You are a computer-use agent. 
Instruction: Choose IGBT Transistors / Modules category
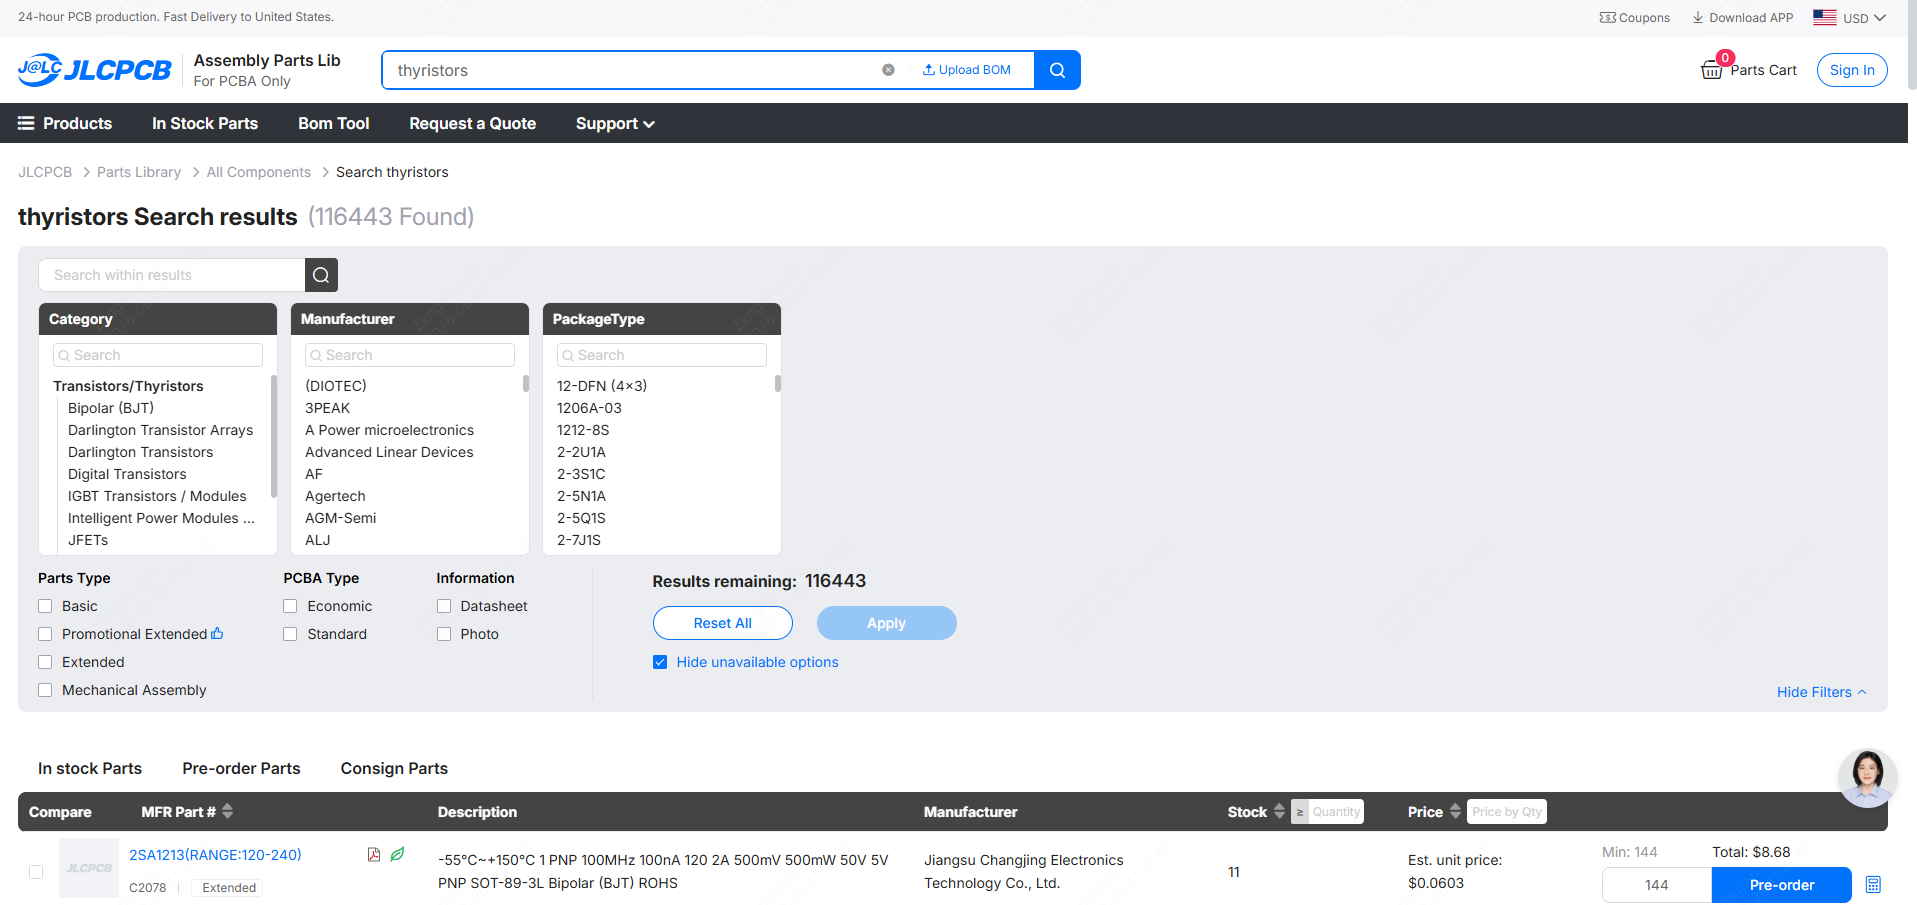click(x=157, y=496)
